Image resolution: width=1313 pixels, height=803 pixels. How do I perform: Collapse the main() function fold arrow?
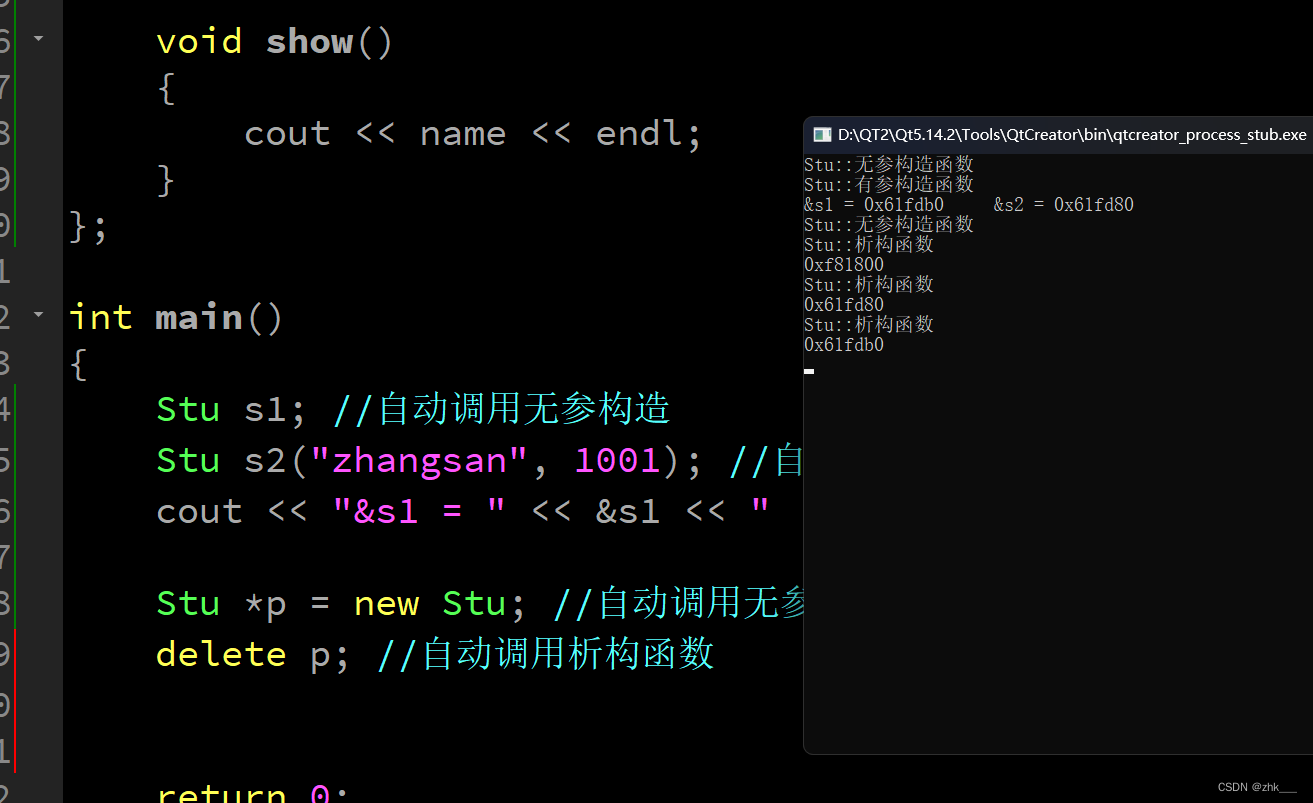(x=38, y=314)
